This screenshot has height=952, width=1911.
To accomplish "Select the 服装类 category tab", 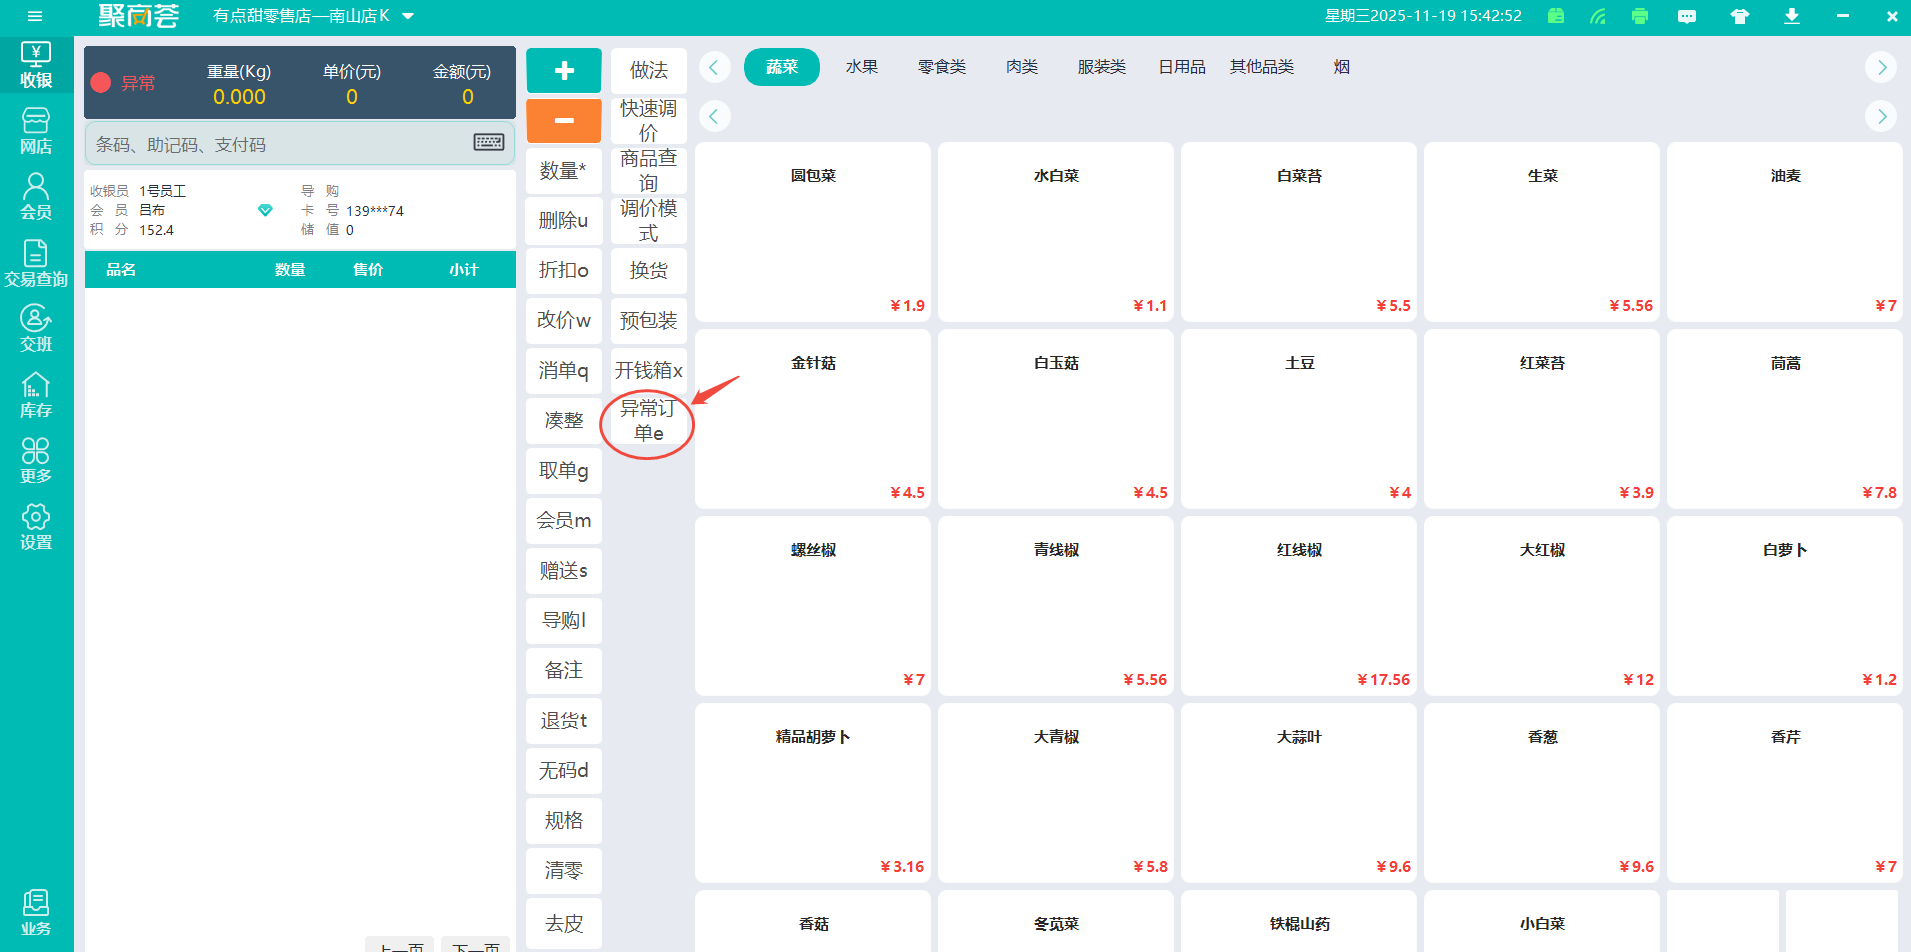I will click(x=1102, y=67).
